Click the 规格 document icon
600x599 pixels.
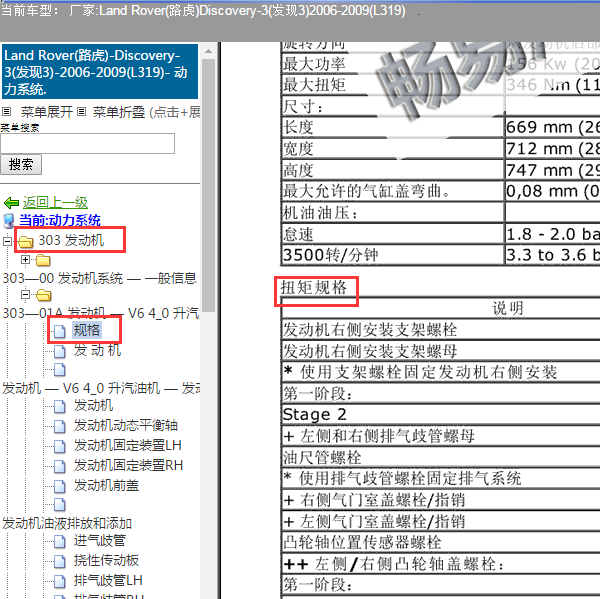[60, 331]
